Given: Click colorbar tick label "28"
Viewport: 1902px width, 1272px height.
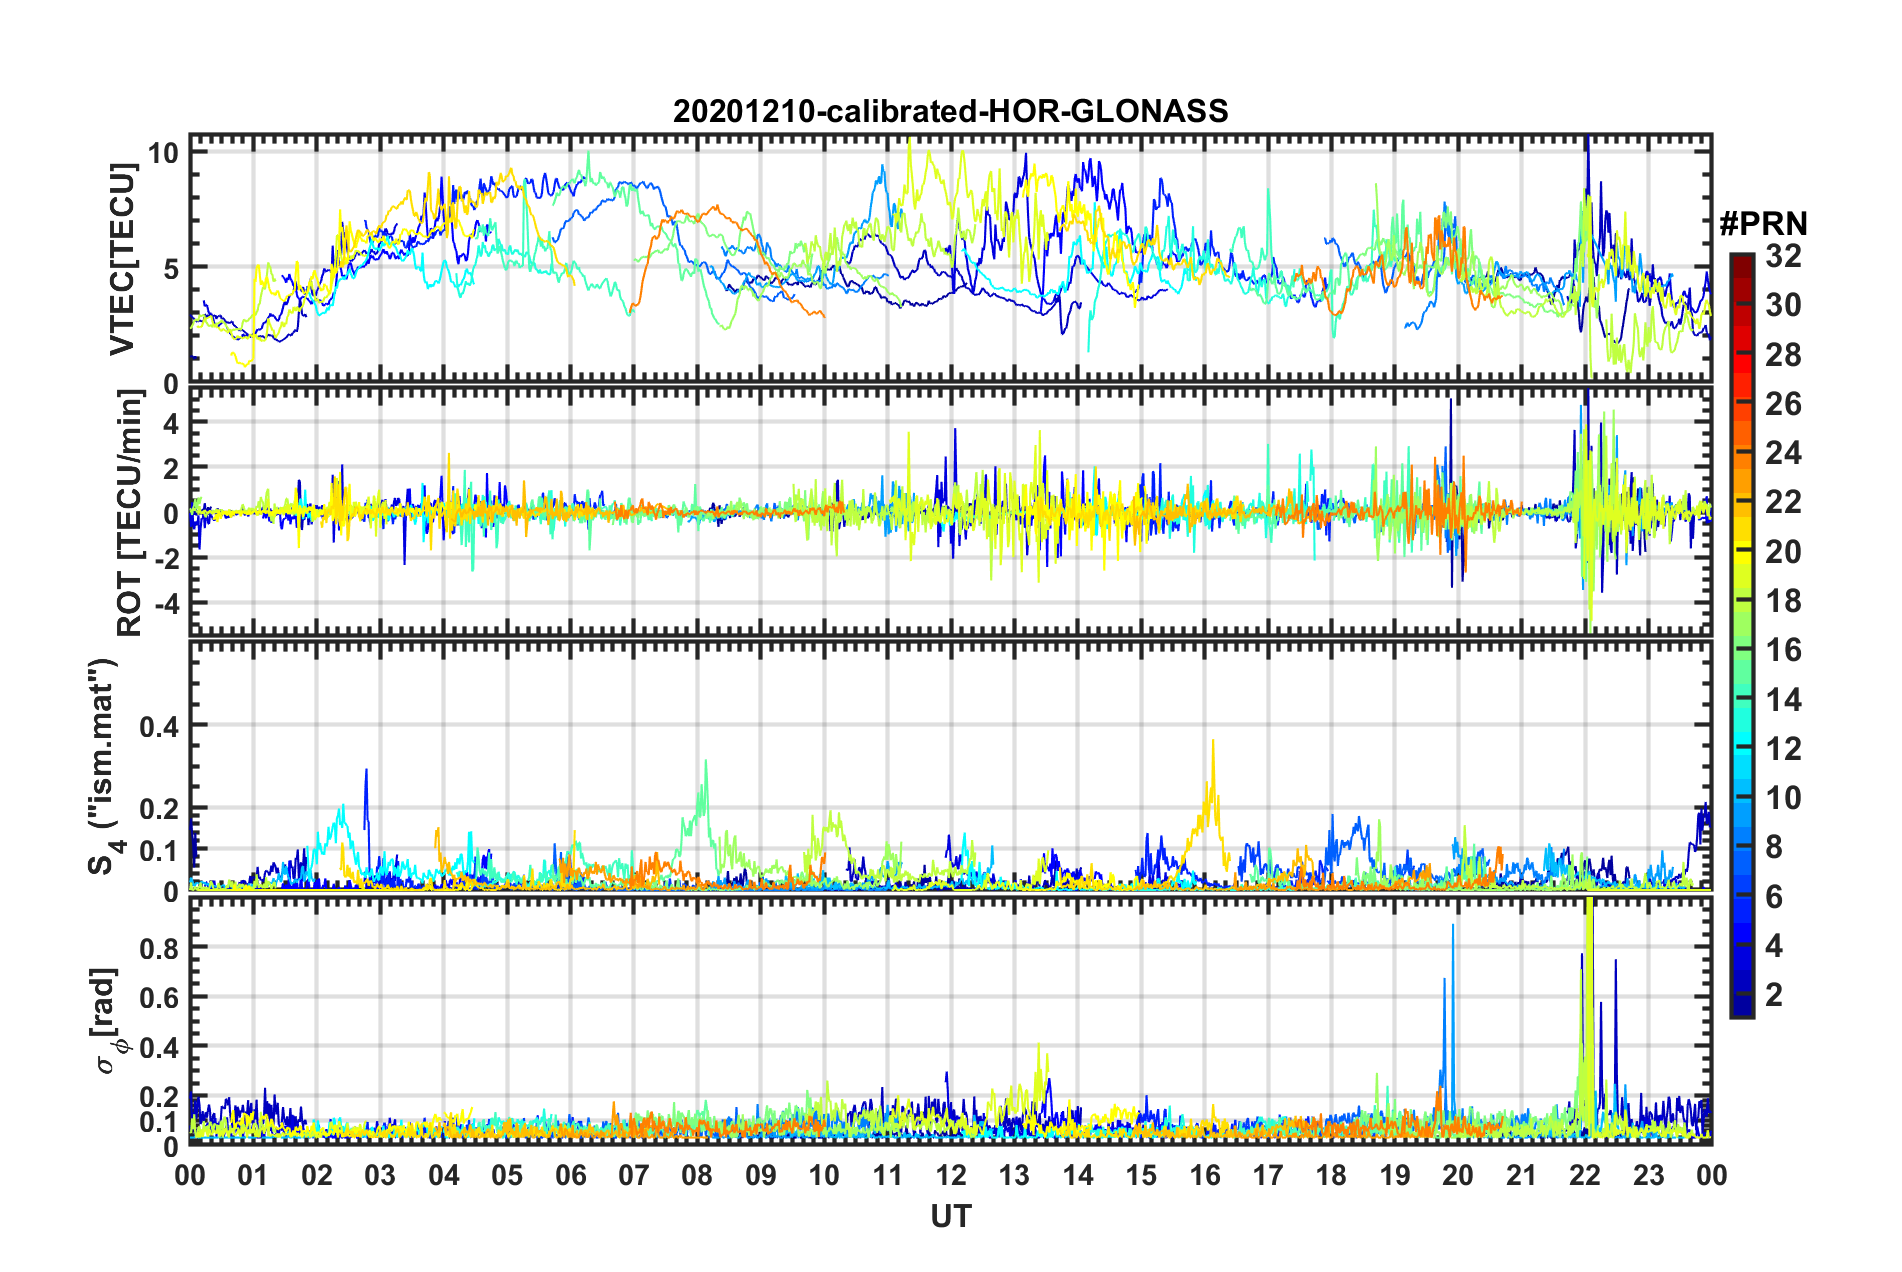Looking at the screenshot, I should 1783,355.
